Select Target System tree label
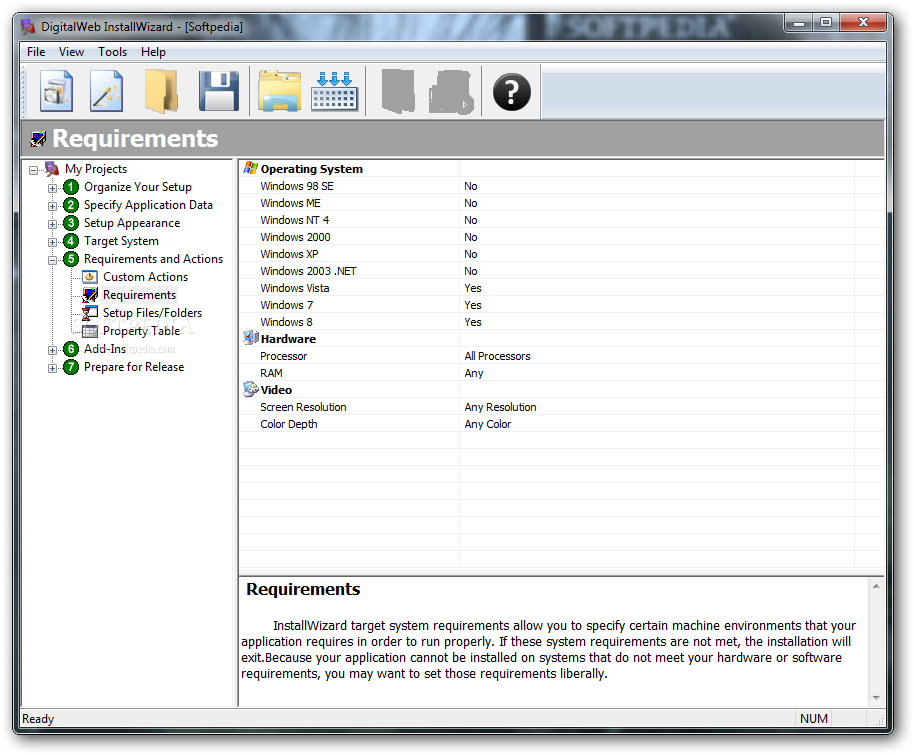 pyautogui.click(x=121, y=241)
